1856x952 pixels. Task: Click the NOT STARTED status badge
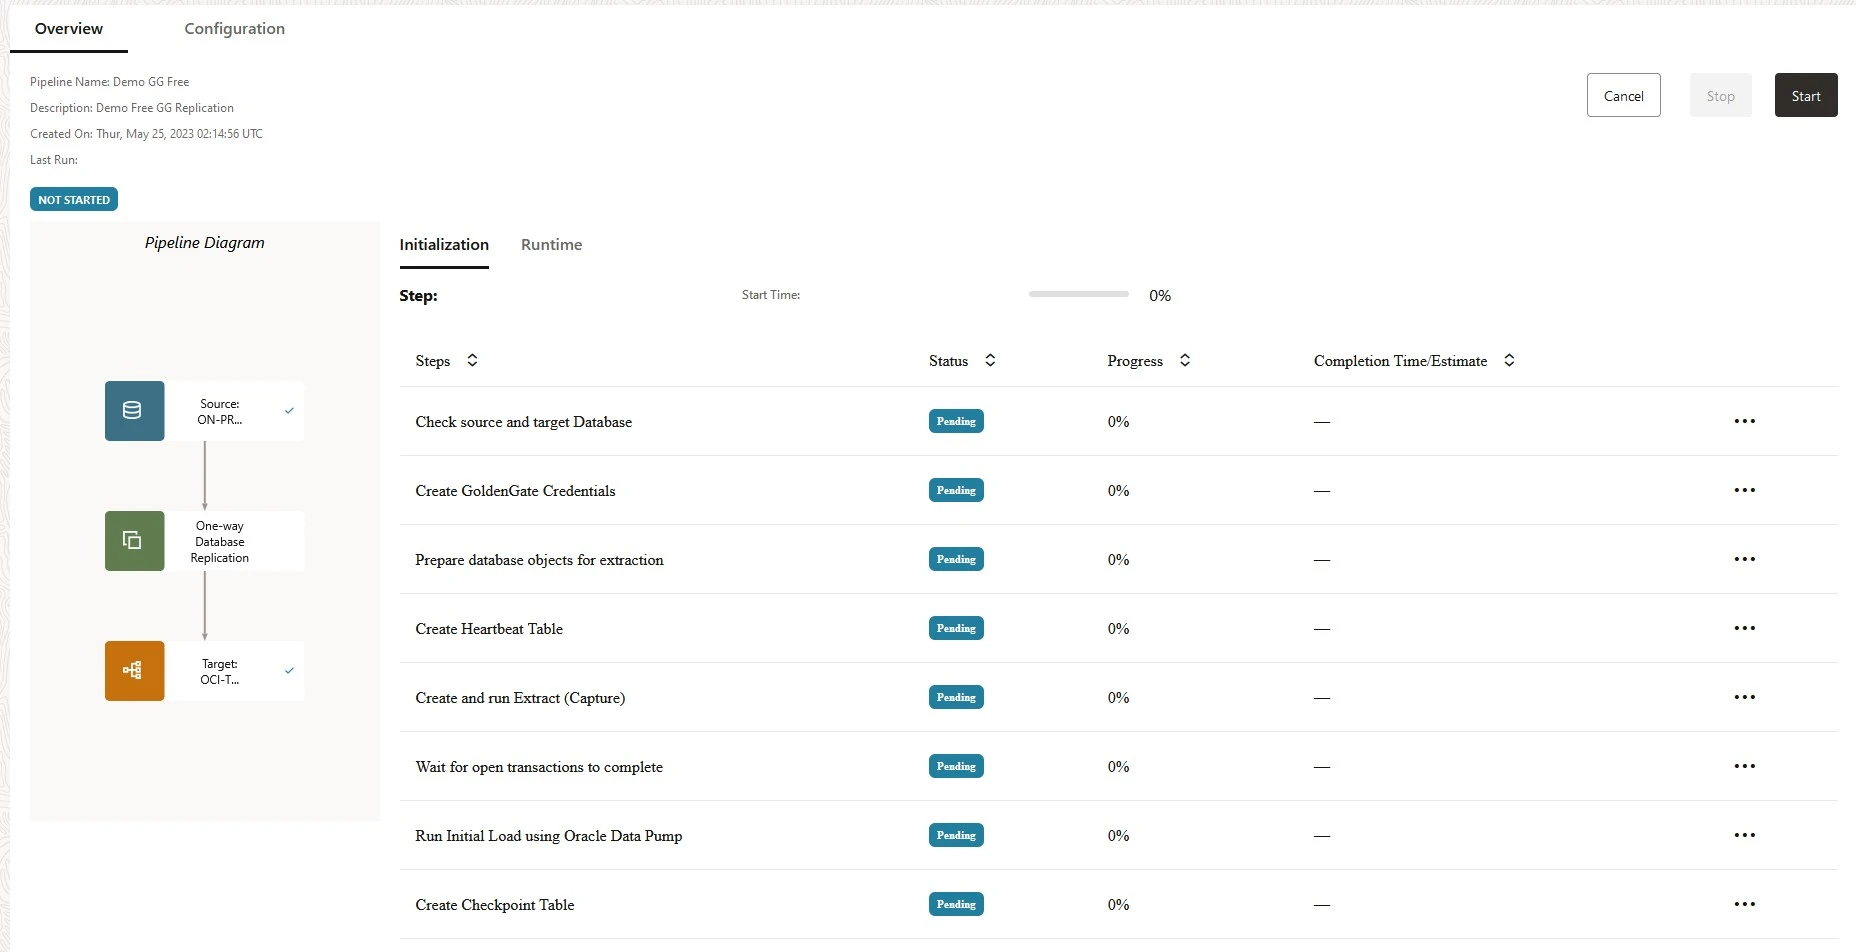(x=74, y=200)
